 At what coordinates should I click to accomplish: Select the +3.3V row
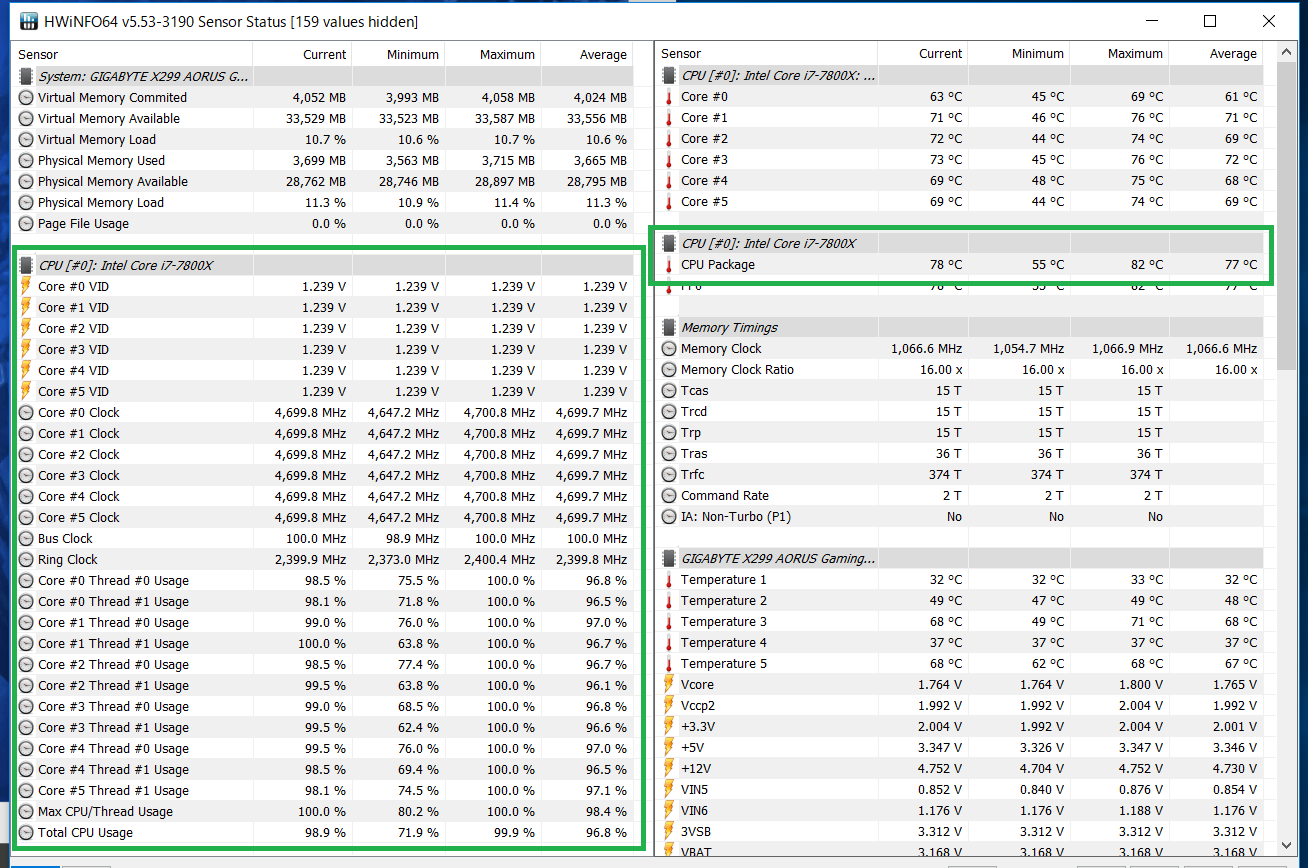(x=960, y=726)
